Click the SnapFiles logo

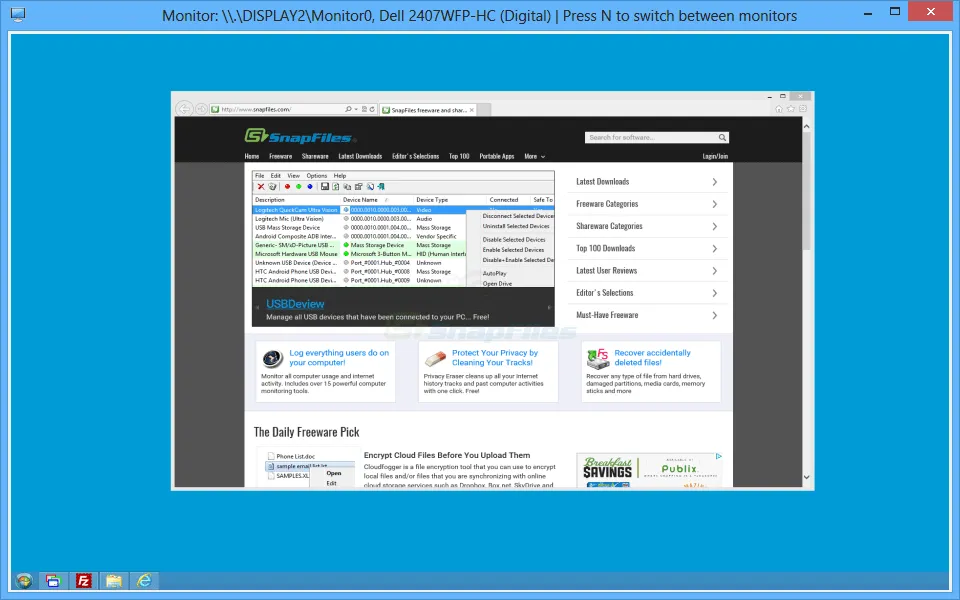(x=300, y=136)
